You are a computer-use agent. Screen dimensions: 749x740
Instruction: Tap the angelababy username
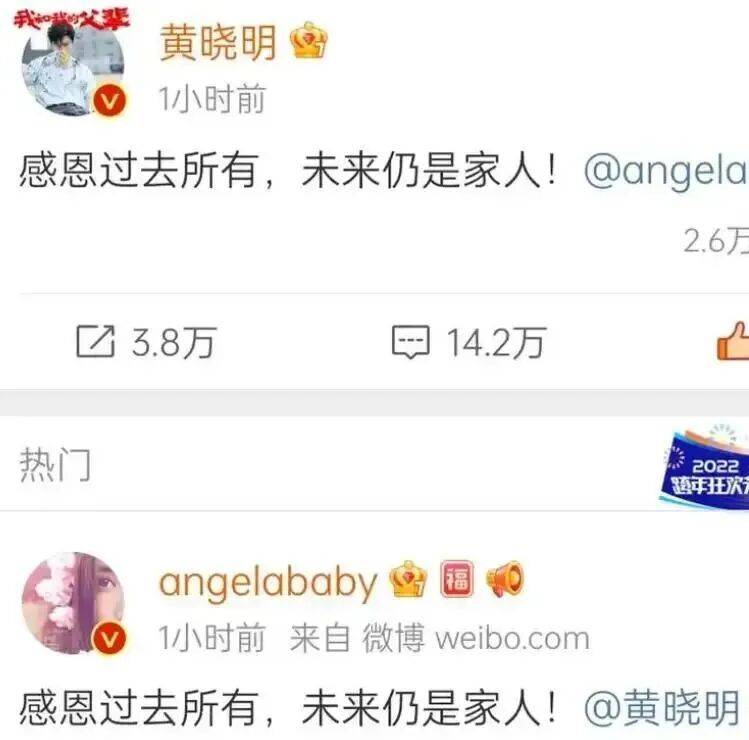click(268, 582)
